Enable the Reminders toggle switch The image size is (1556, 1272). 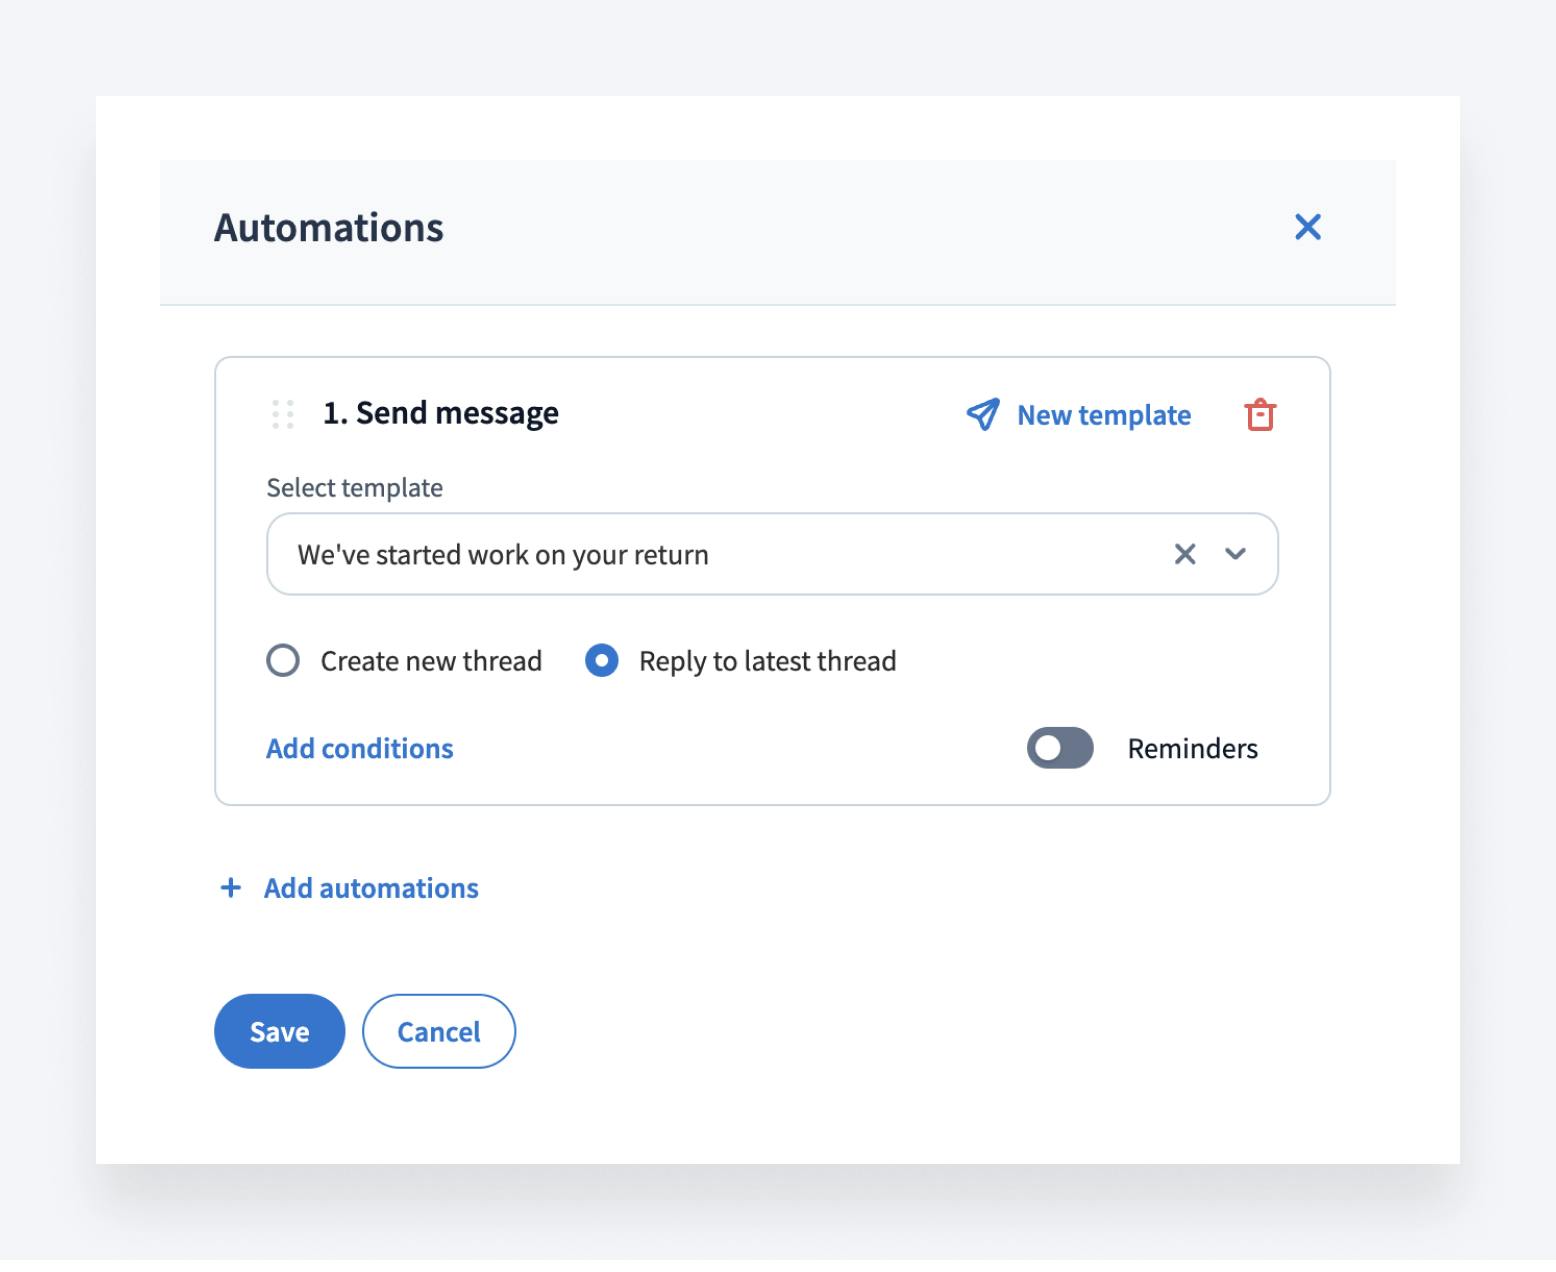(x=1060, y=748)
